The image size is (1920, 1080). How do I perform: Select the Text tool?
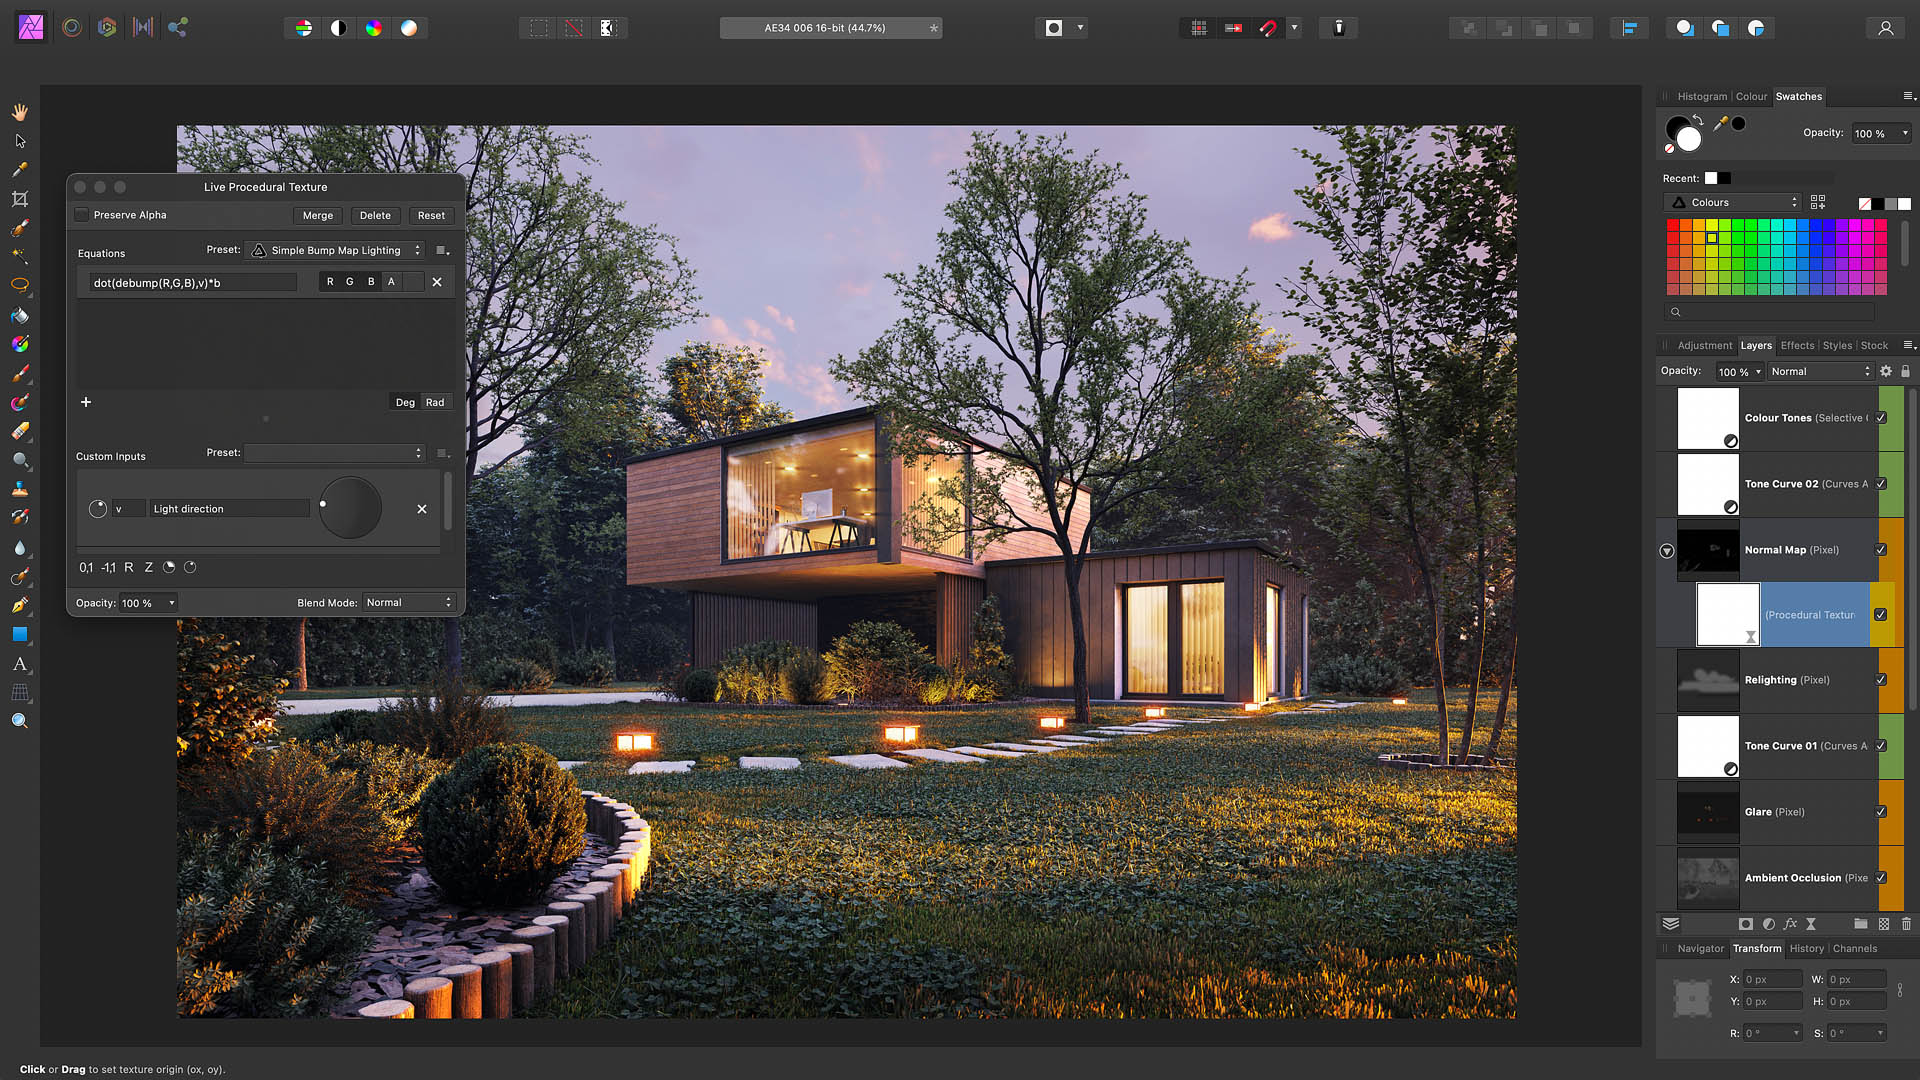pos(18,663)
